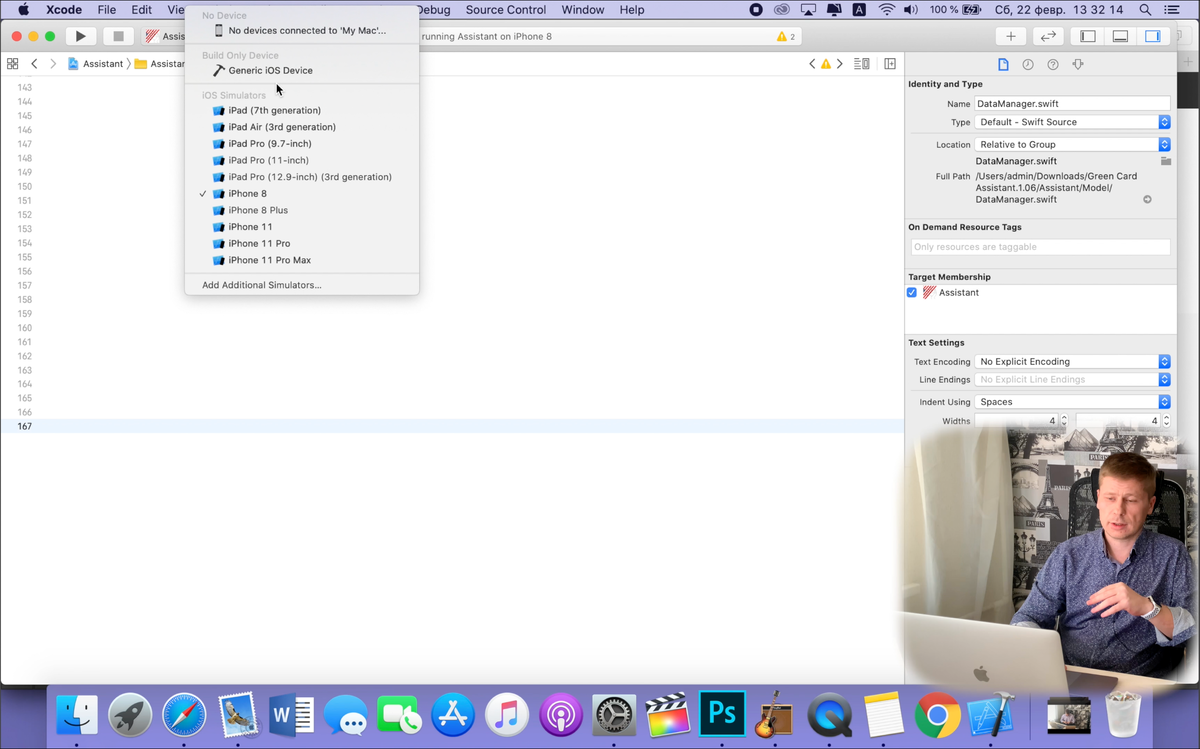1200x749 pixels.
Task: Select the checked iPhone 8 simulator
Action: pyautogui.click(x=302, y=194)
